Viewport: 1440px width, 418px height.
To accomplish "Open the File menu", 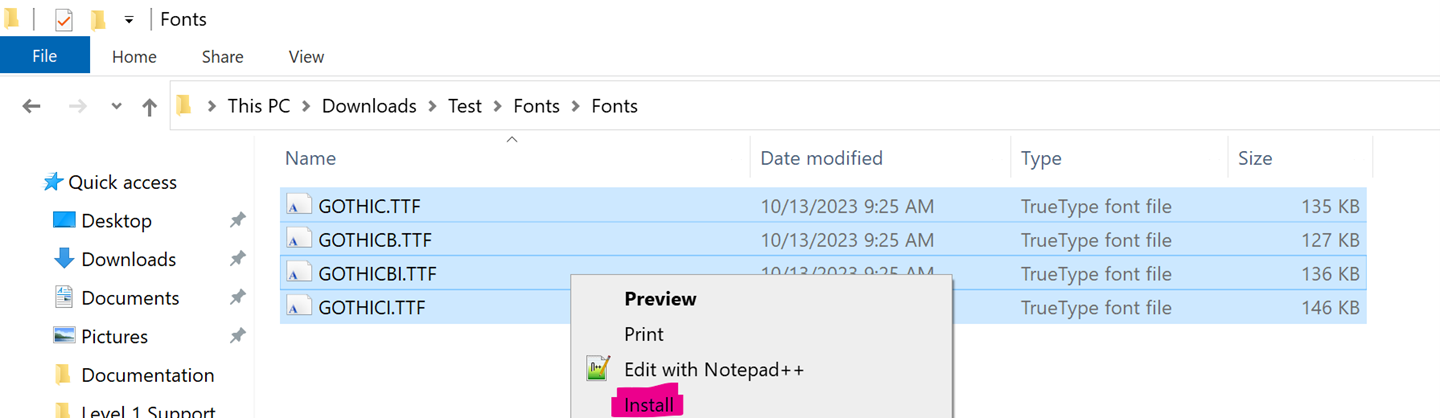I will point(44,56).
